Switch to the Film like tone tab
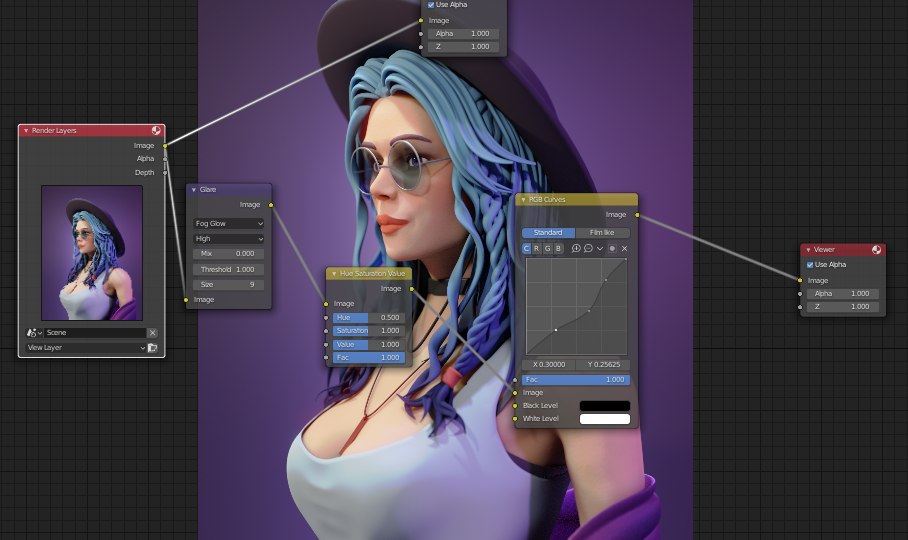 (602, 233)
